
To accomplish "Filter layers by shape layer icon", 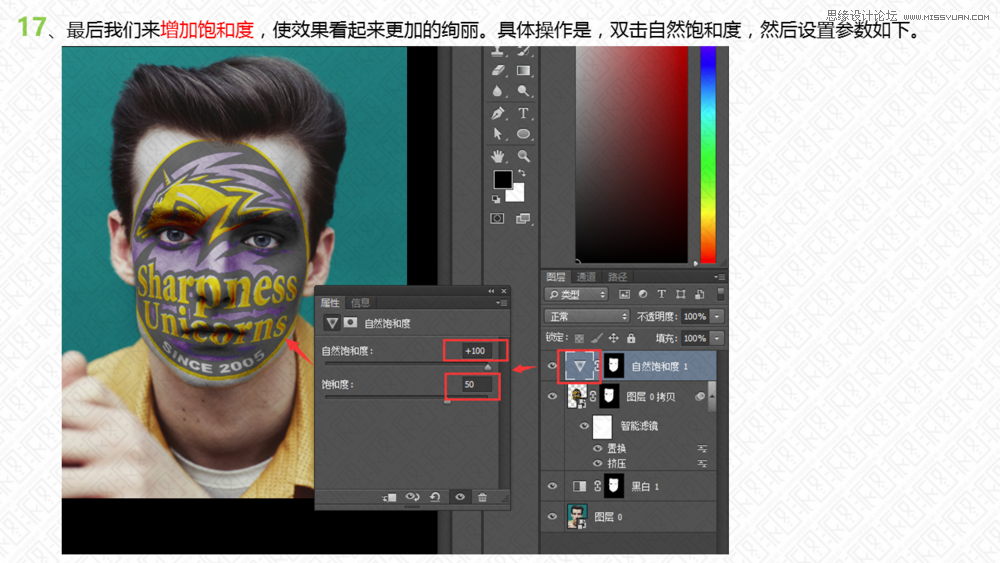I will pos(680,295).
